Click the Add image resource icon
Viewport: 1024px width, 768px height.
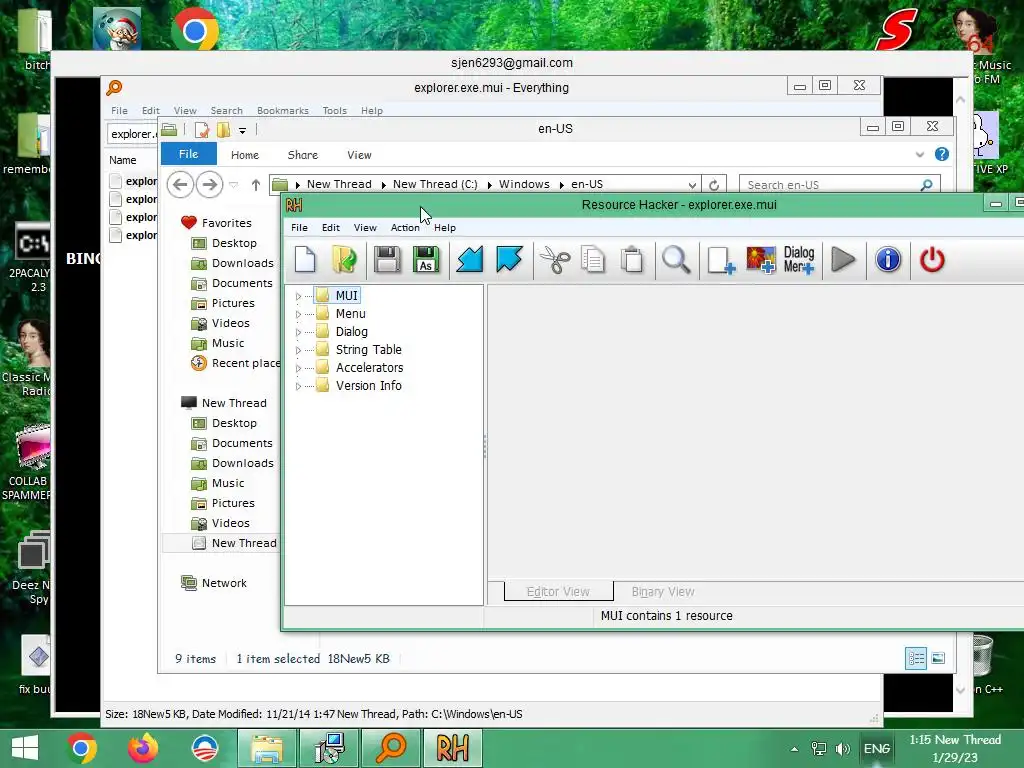tap(760, 260)
